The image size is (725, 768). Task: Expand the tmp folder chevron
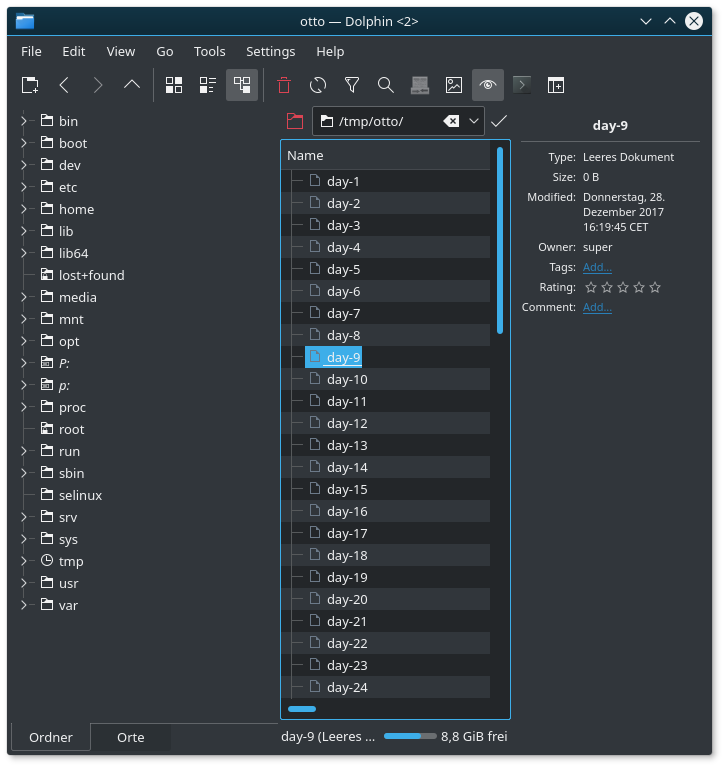coord(24,560)
